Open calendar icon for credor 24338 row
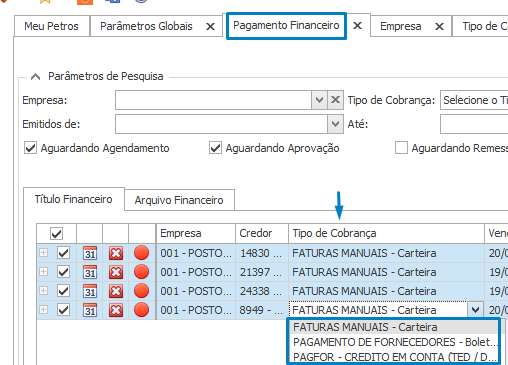The width and height of the screenshot is (508, 365). (90, 291)
